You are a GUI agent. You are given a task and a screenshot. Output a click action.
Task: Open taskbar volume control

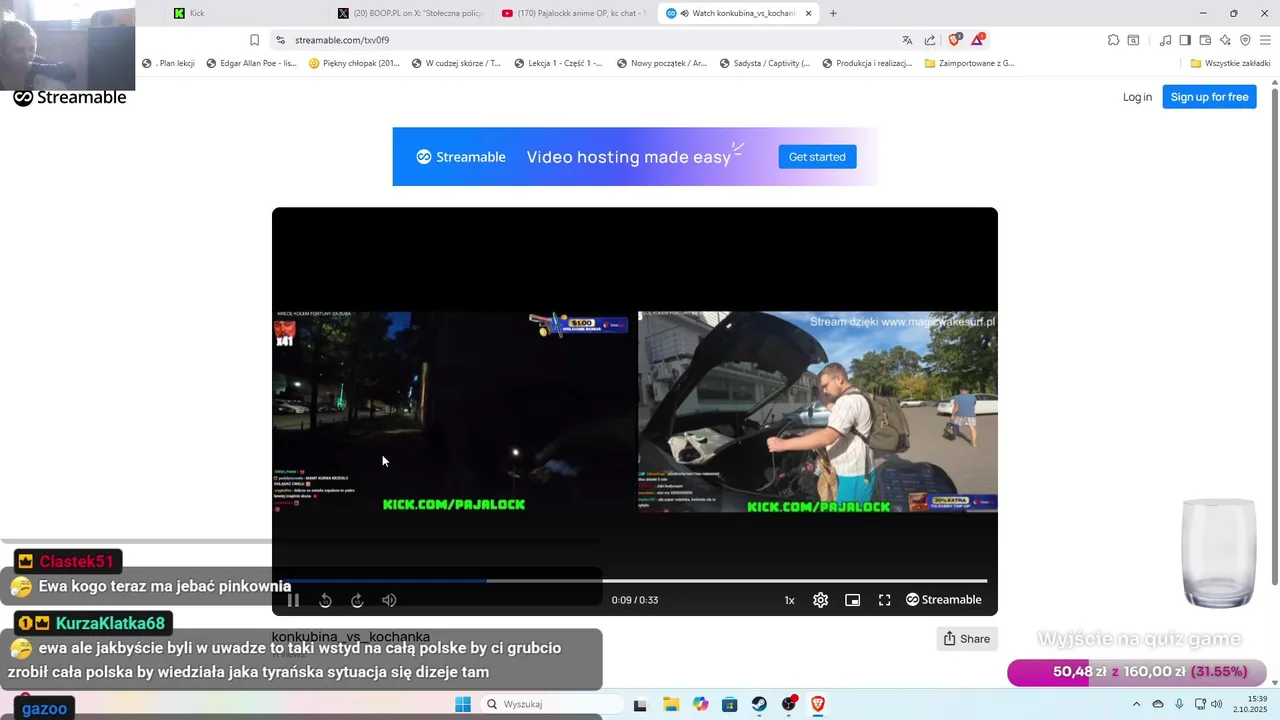pyautogui.click(x=1217, y=704)
